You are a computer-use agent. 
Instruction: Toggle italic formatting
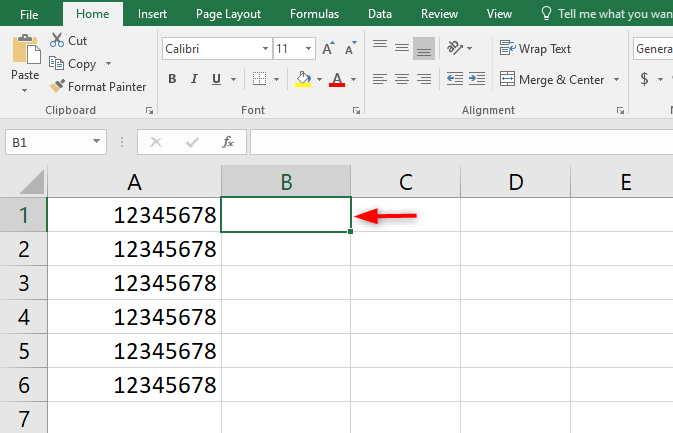click(194, 79)
